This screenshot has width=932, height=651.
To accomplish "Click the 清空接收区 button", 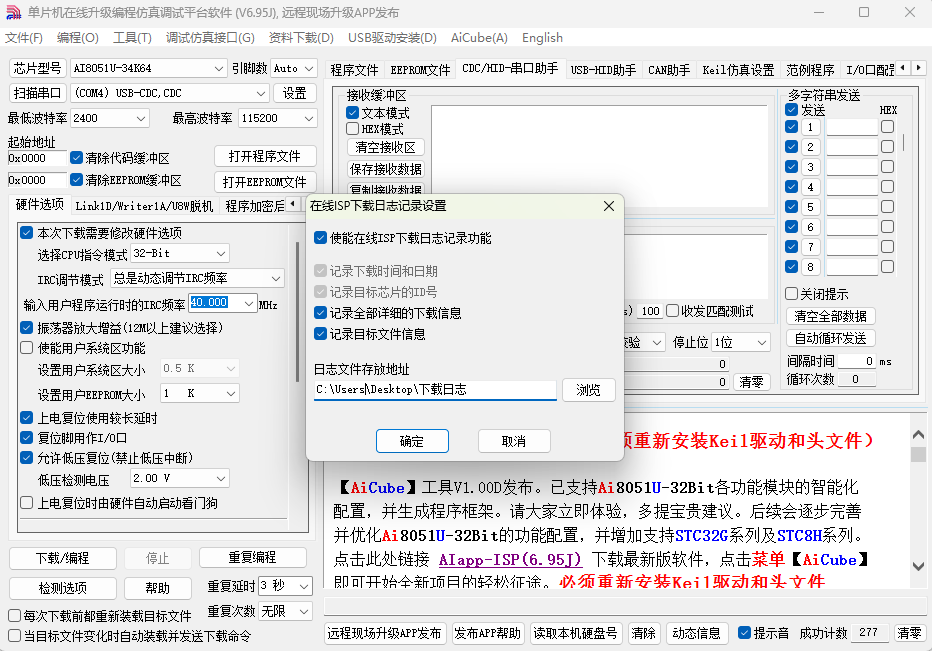I will point(385,147).
